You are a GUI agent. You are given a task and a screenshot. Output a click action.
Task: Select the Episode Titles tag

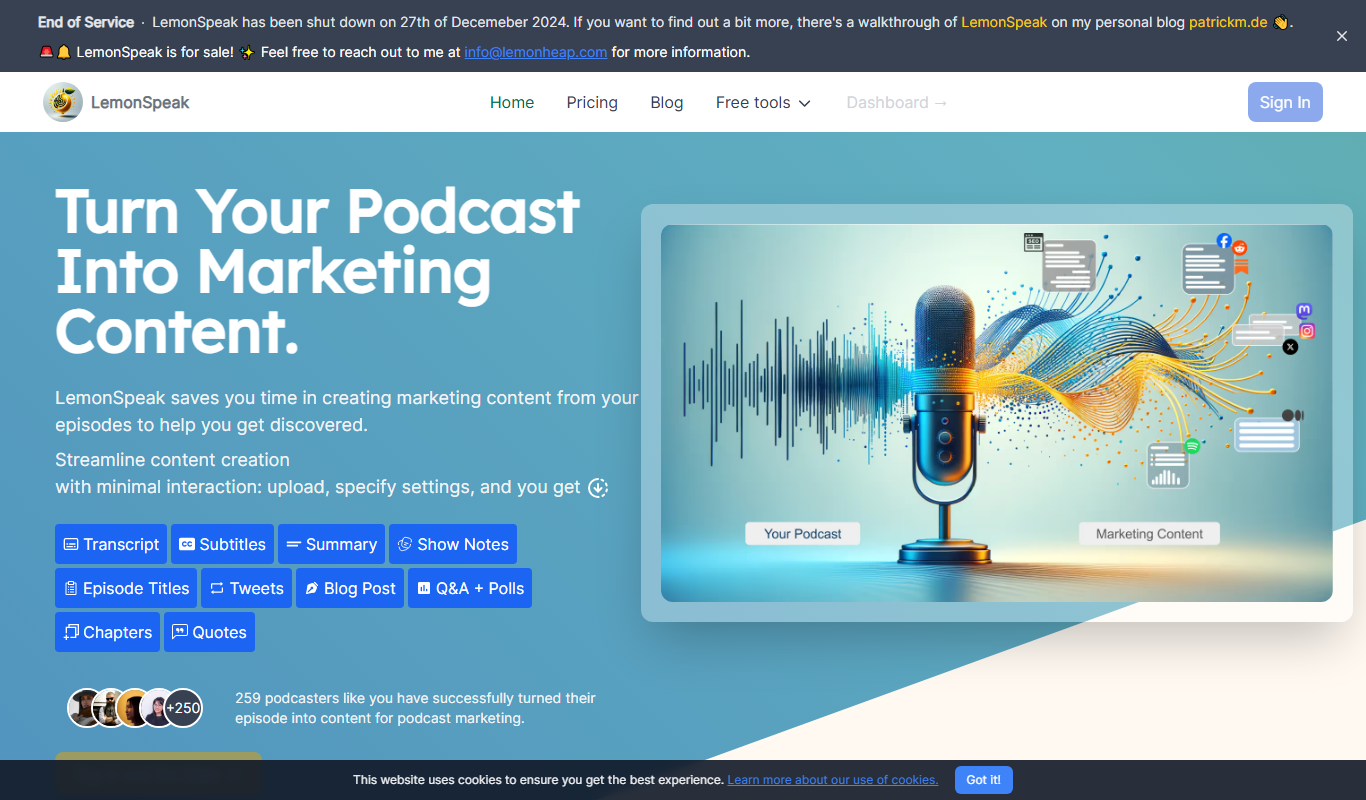126,588
